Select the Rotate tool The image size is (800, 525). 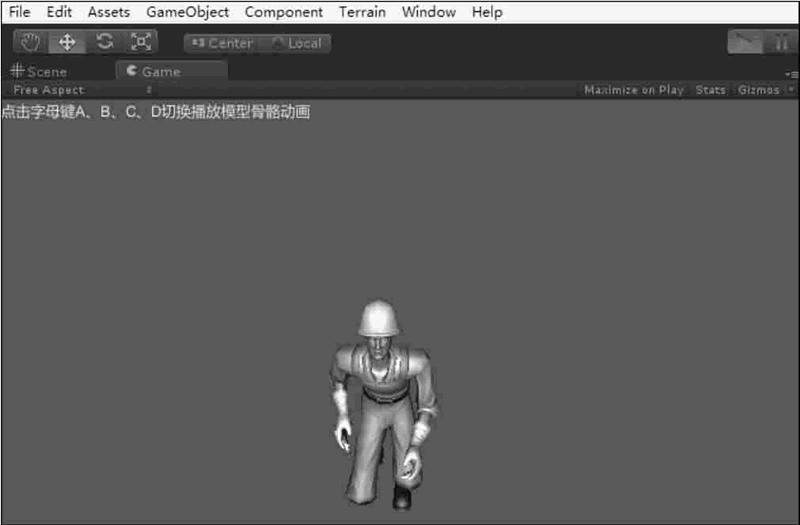click(x=104, y=43)
